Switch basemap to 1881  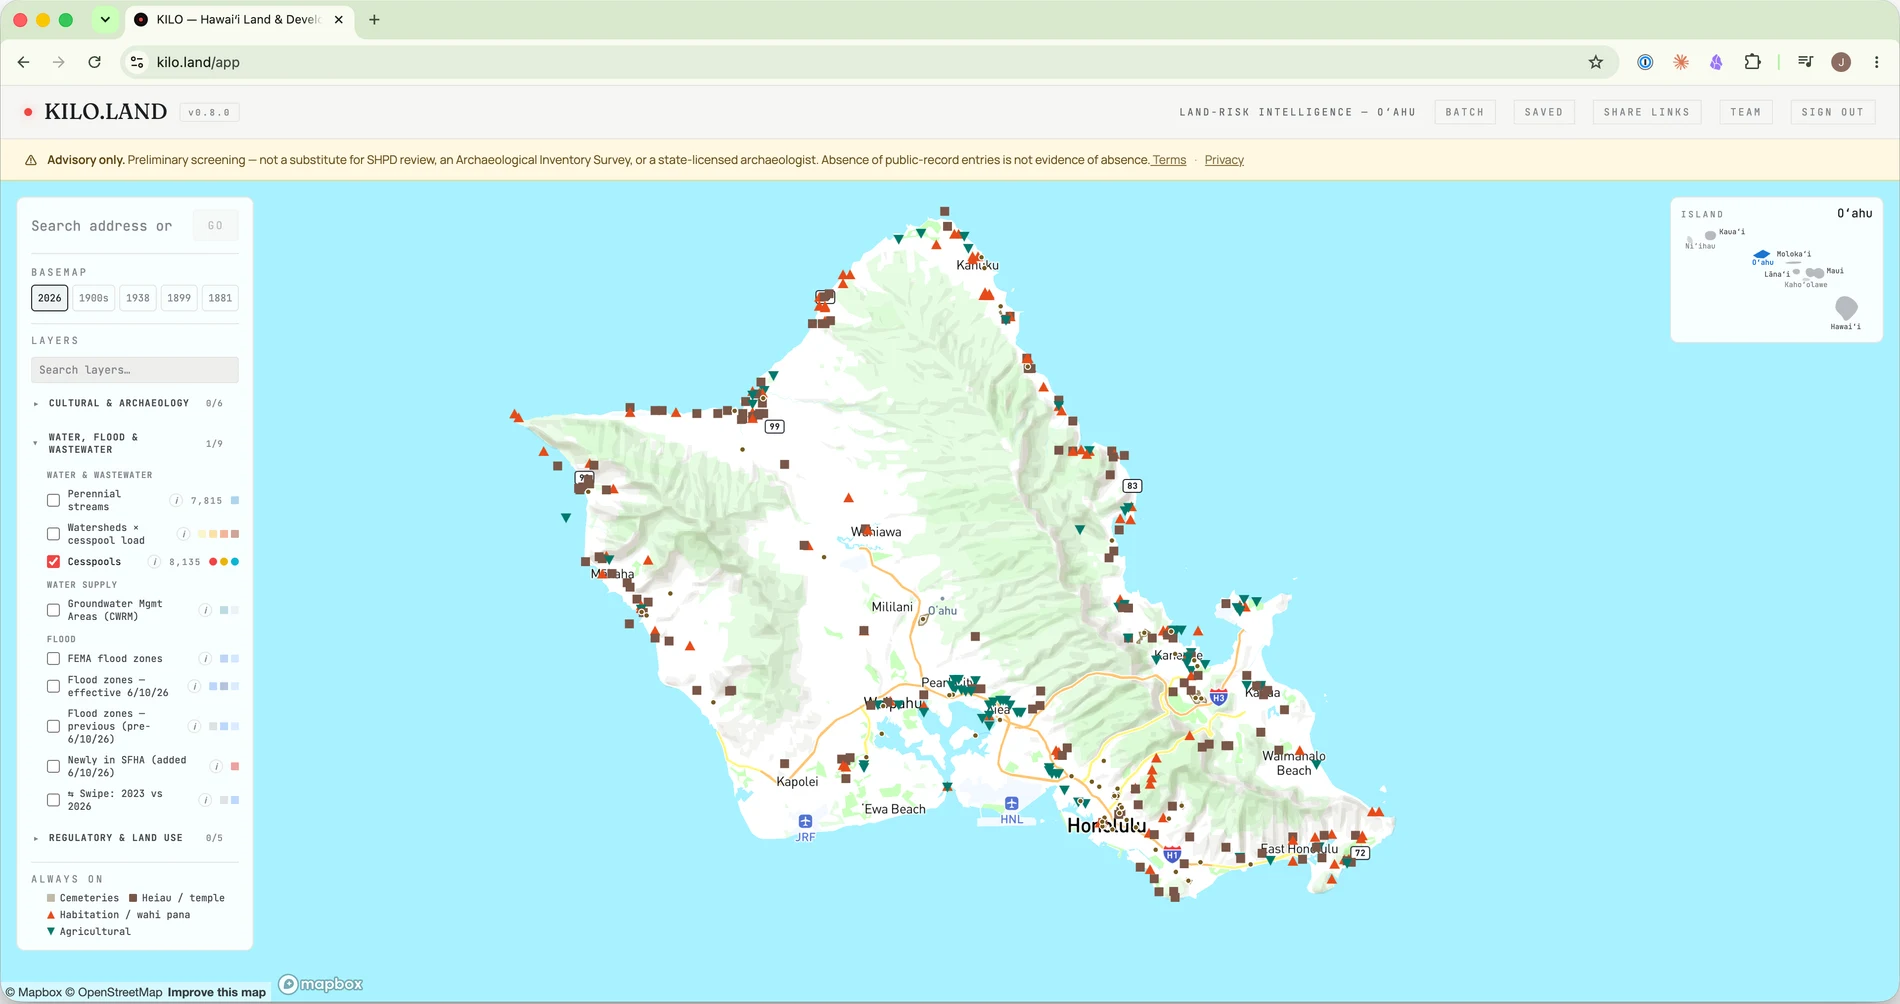coord(220,298)
